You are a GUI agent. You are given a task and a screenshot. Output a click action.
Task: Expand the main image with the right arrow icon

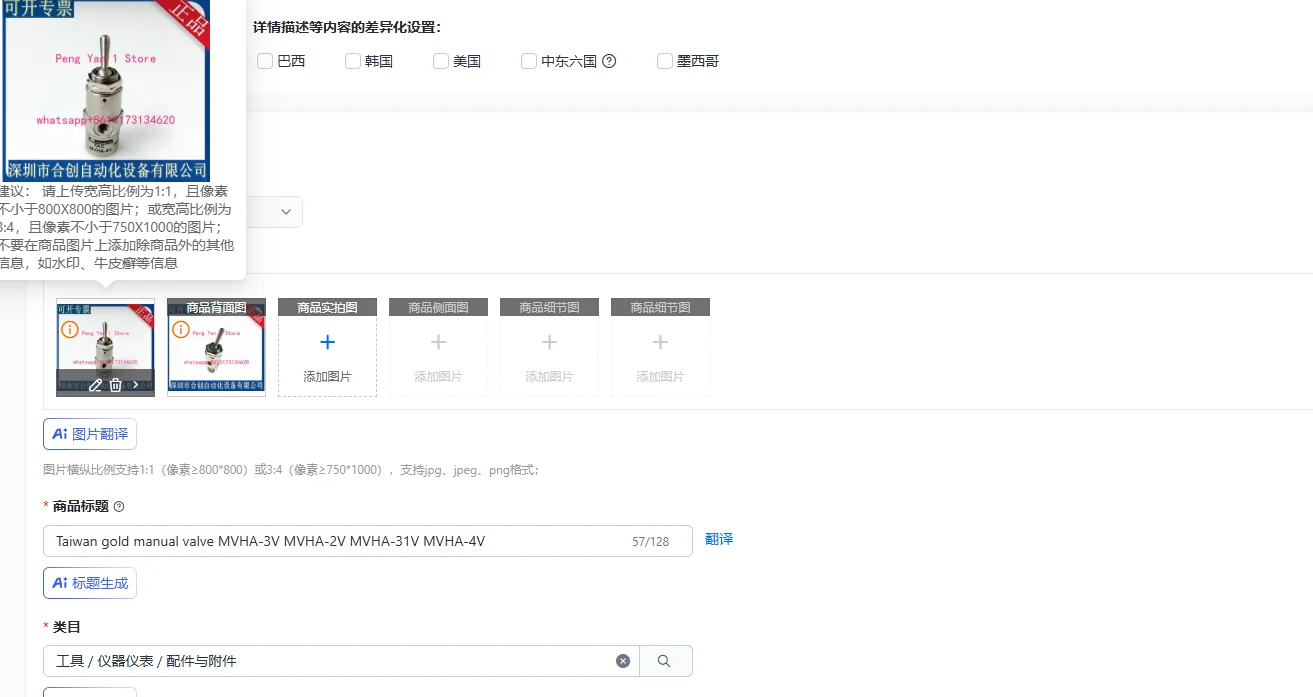(135, 383)
